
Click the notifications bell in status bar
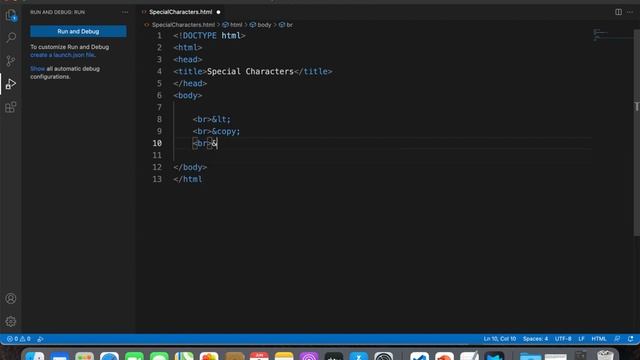tap(631, 339)
